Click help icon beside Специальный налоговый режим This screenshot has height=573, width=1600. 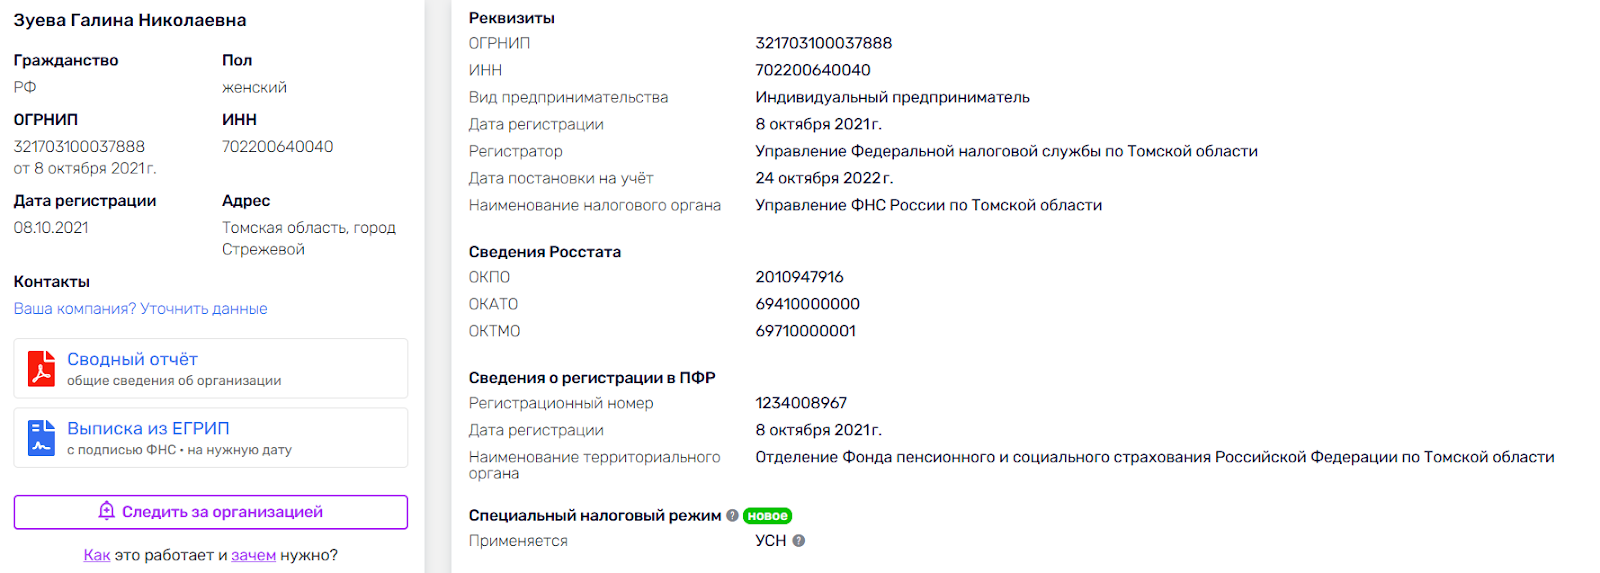tap(732, 516)
